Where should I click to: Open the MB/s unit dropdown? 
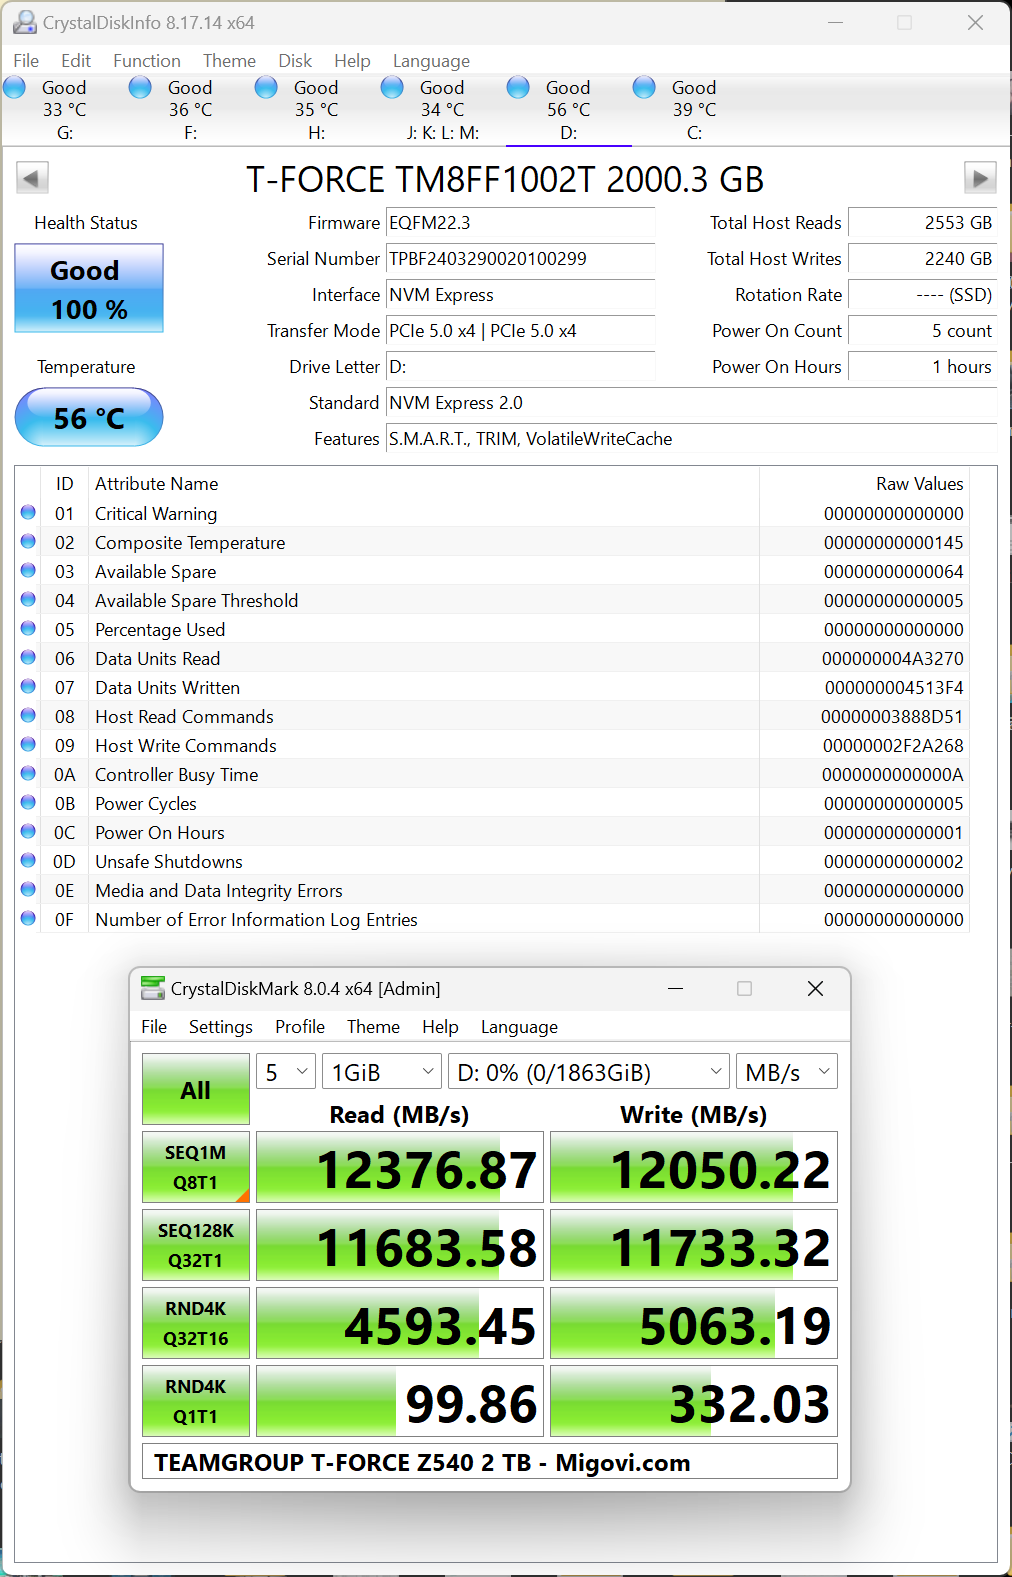(x=786, y=1072)
